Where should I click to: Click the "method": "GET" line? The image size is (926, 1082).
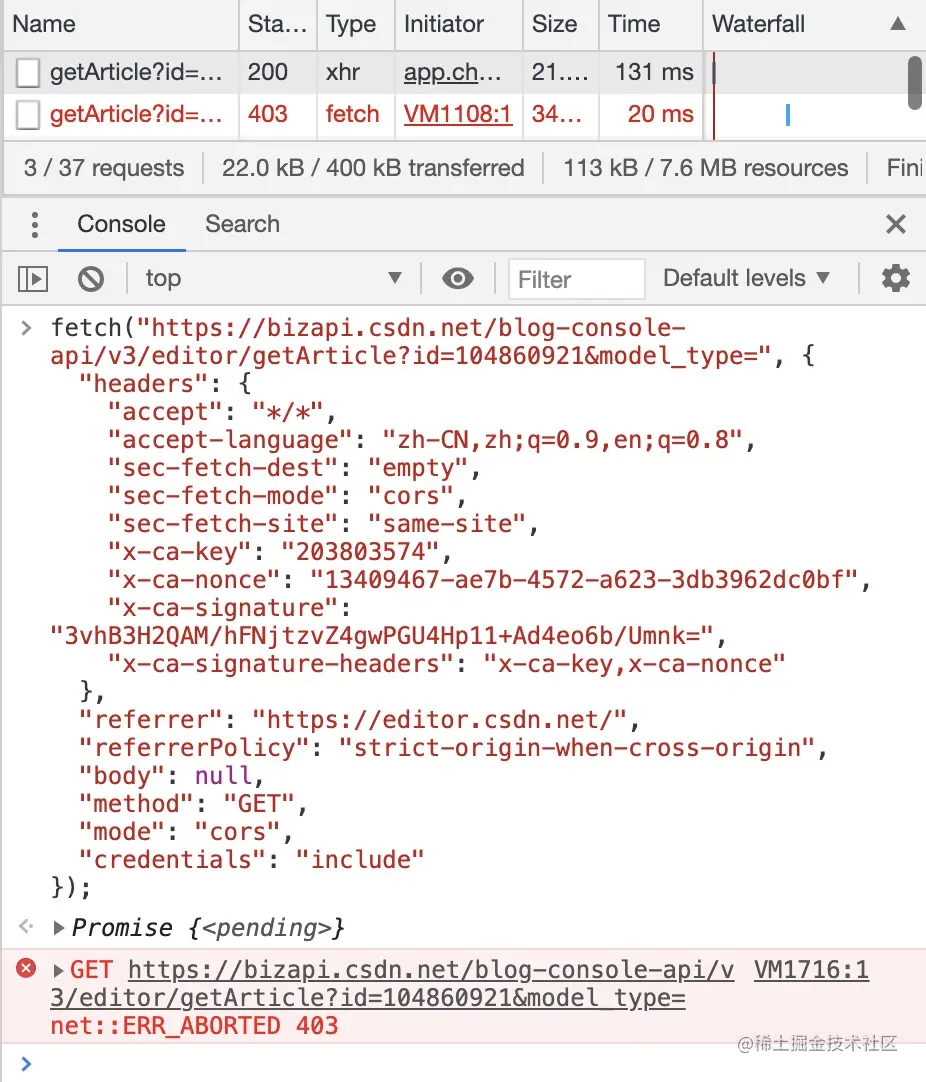pyautogui.click(x=192, y=804)
